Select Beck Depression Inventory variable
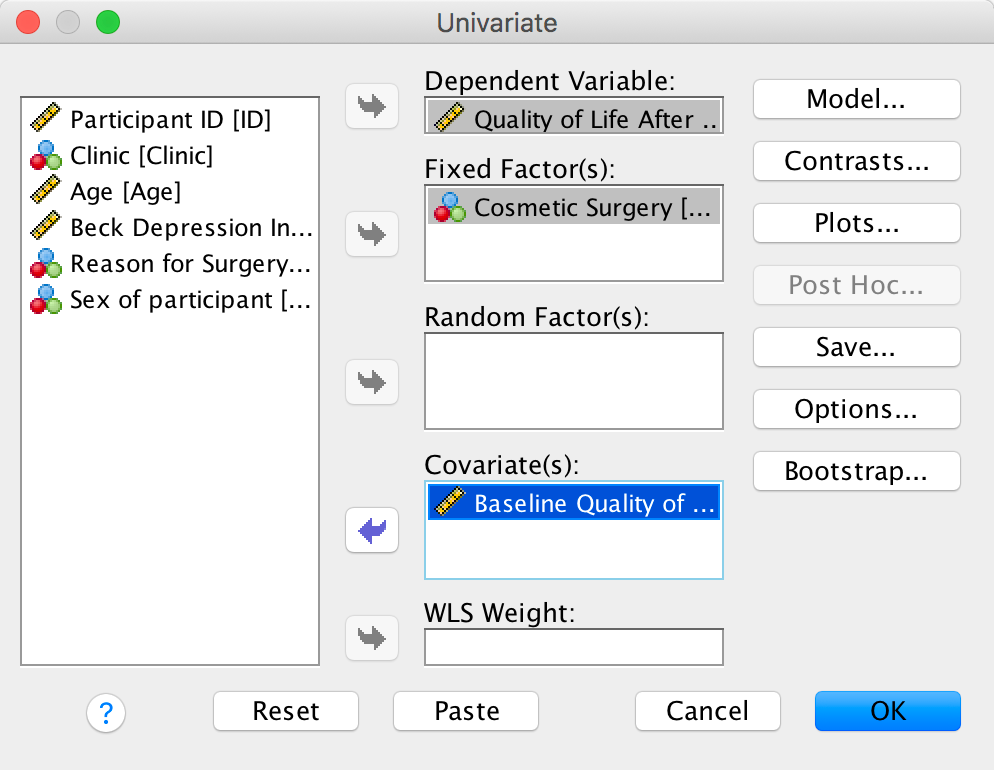This screenshot has width=994, height=770. tap(190, 228)
